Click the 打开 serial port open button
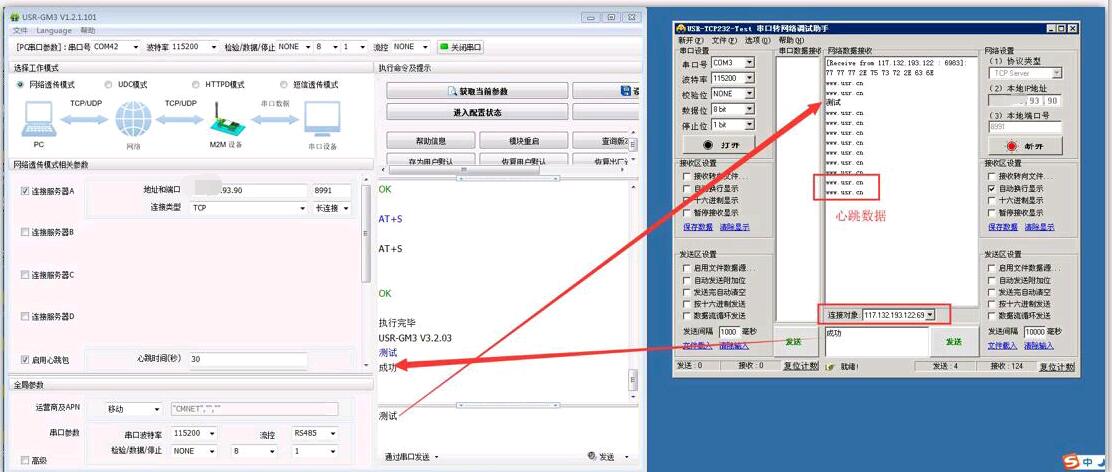 717,145
